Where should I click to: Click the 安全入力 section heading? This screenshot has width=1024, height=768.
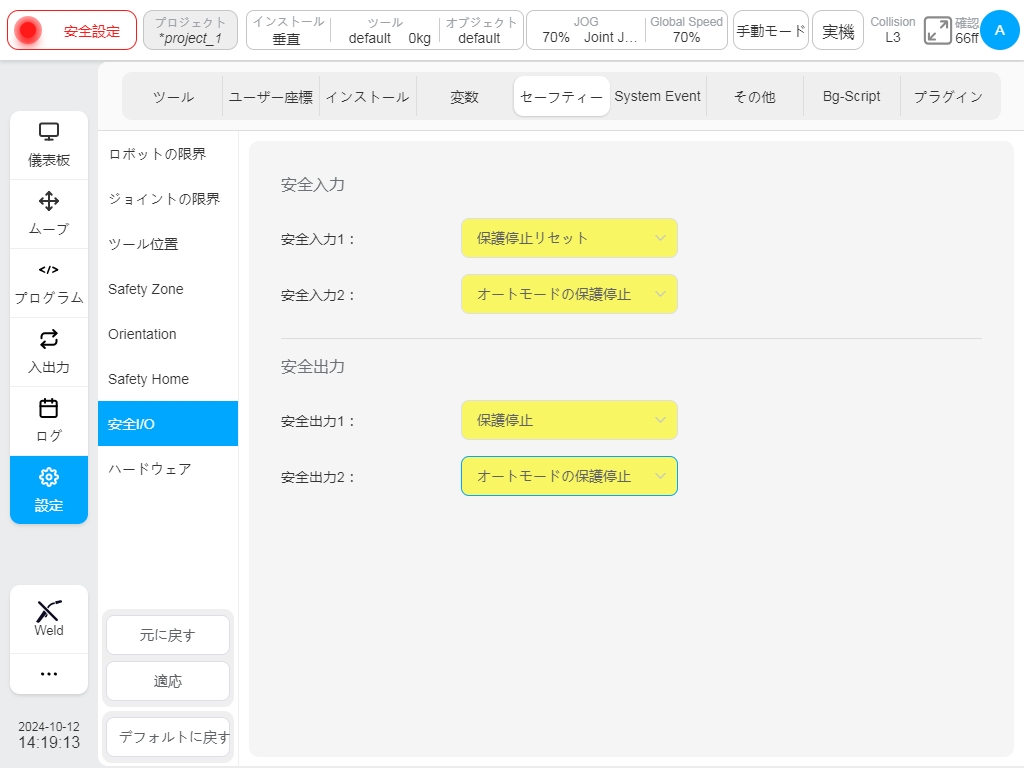coord(313,185)
